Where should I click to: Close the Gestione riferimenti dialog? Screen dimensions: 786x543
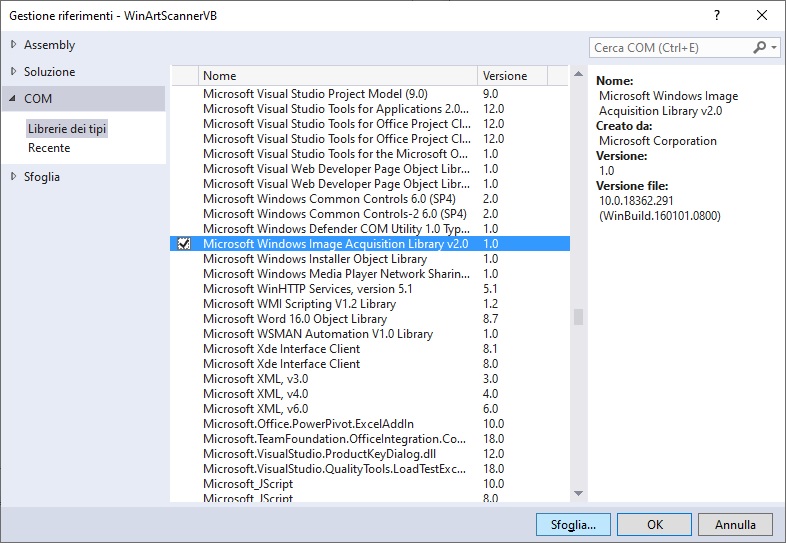pyautogui.click(x=762, y=15)
